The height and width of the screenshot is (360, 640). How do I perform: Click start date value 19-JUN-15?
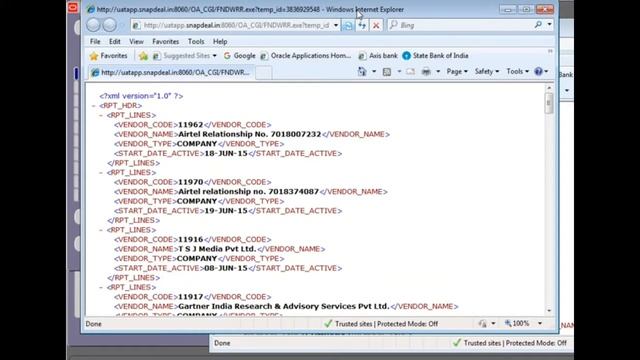click(x=226, y=211)
